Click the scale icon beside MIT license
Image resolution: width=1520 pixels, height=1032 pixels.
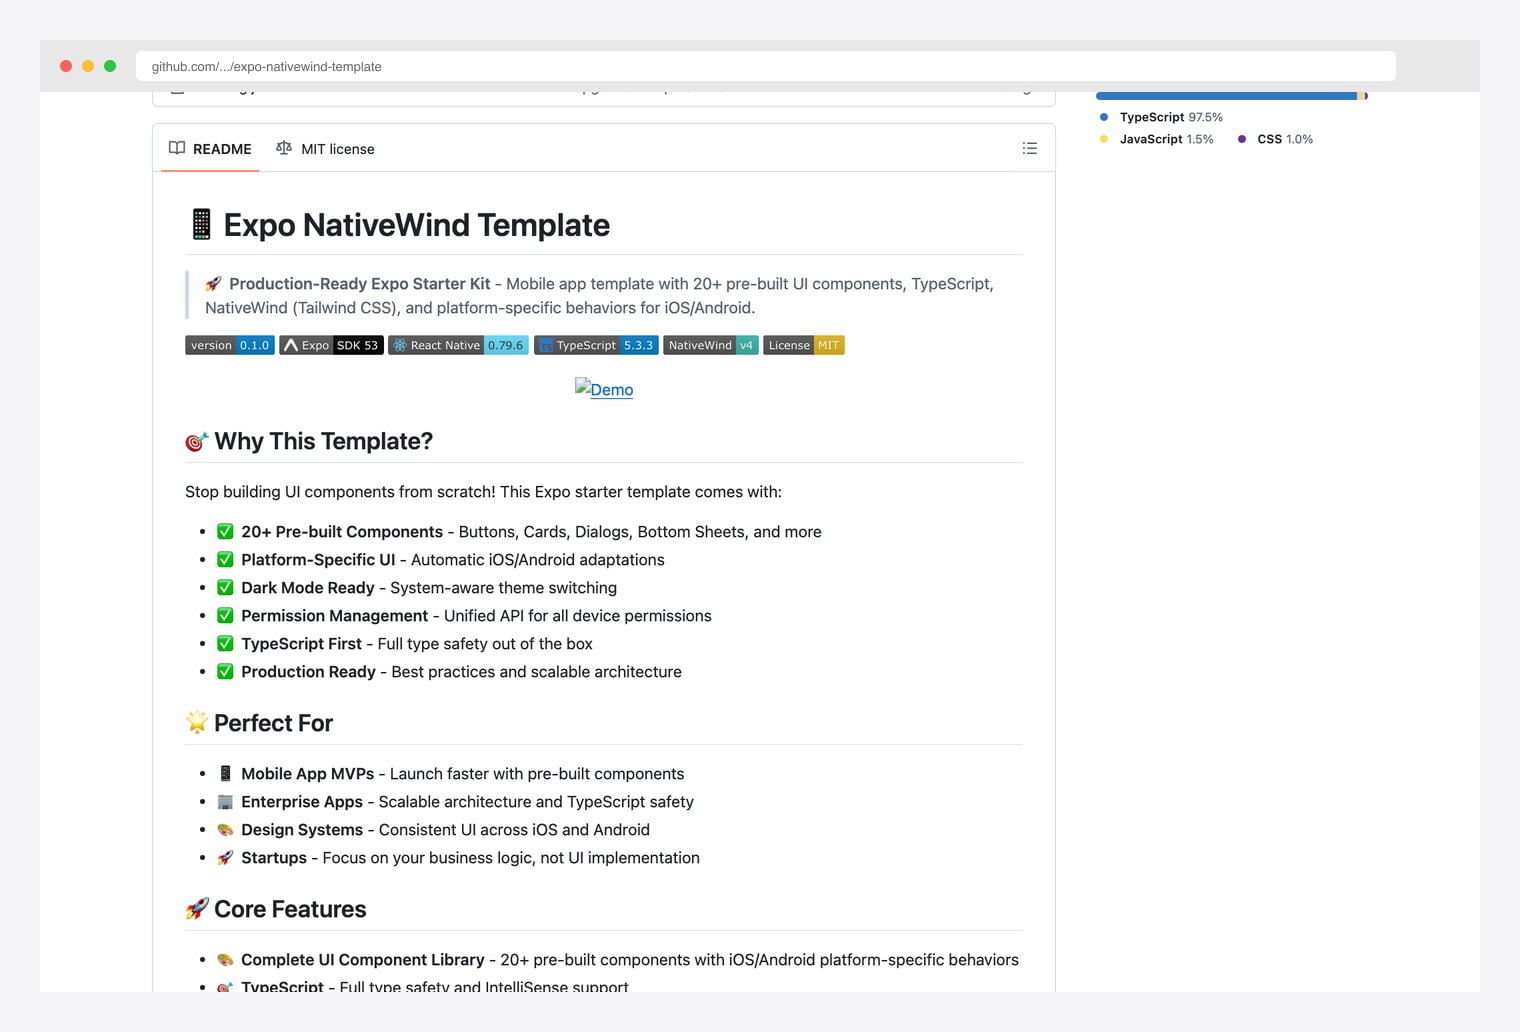pyautogui.click(x=284, y=148)
